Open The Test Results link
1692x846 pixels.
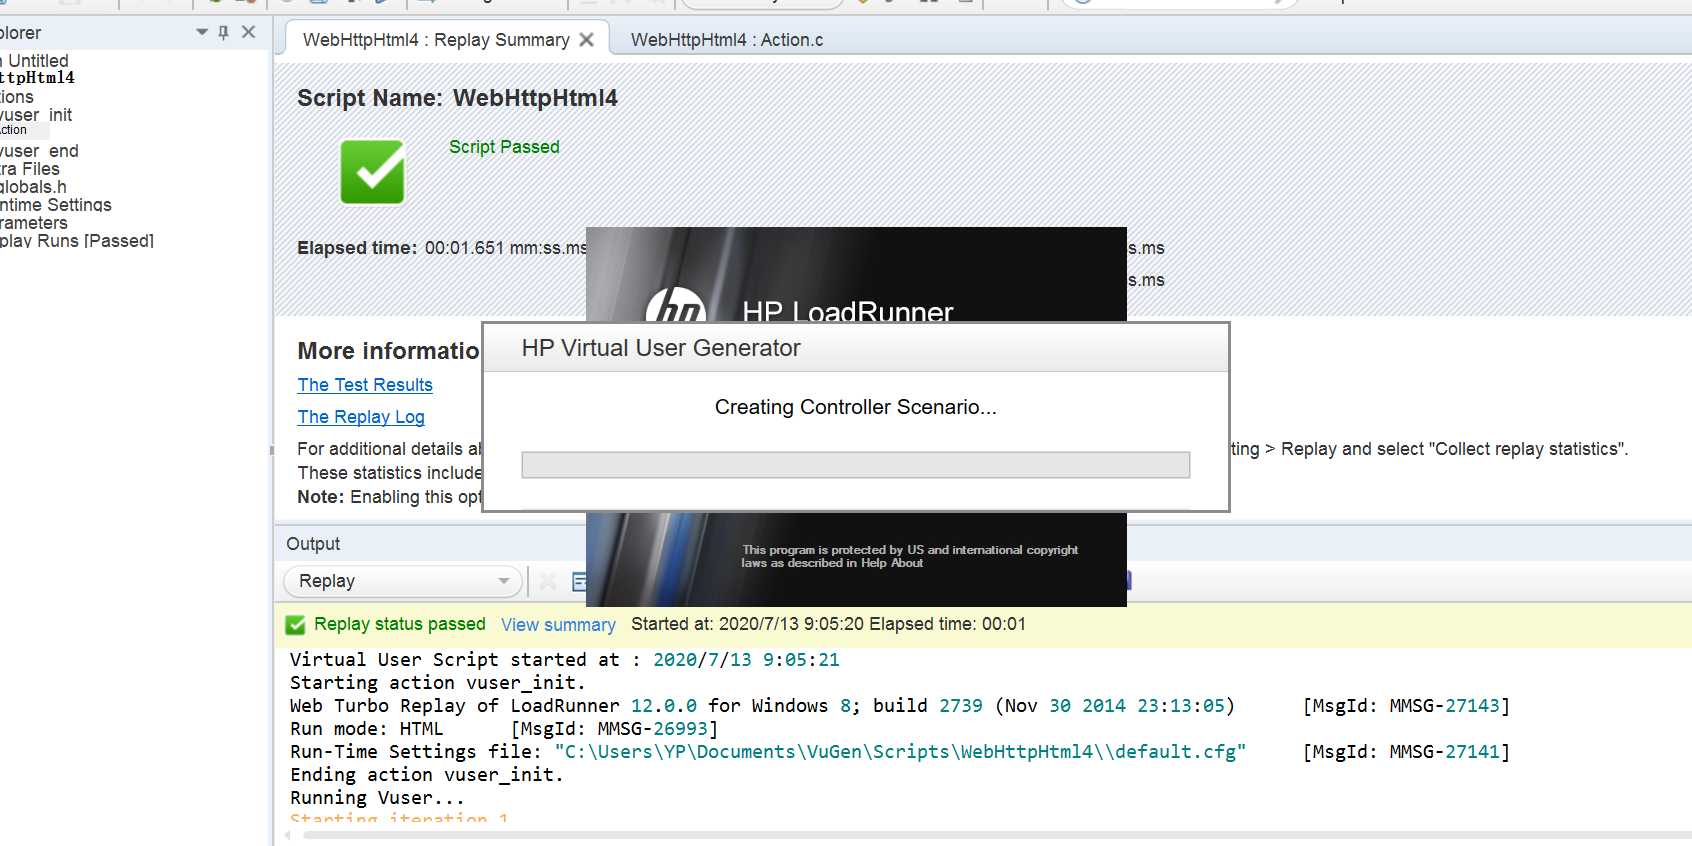pyautogui.click(x=365, y=385)
